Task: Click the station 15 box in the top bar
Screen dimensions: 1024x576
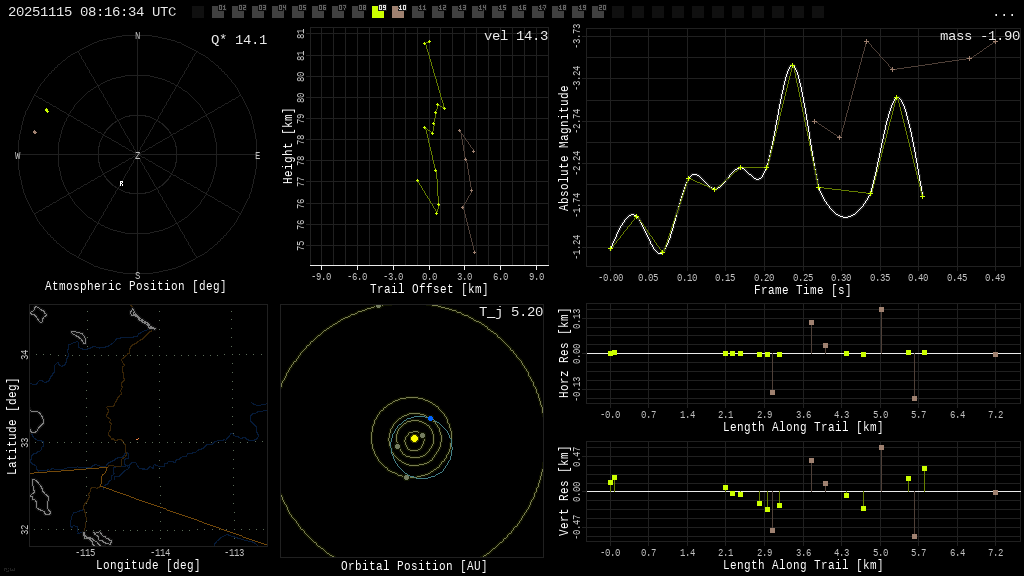Action: [x=498, y=12]
